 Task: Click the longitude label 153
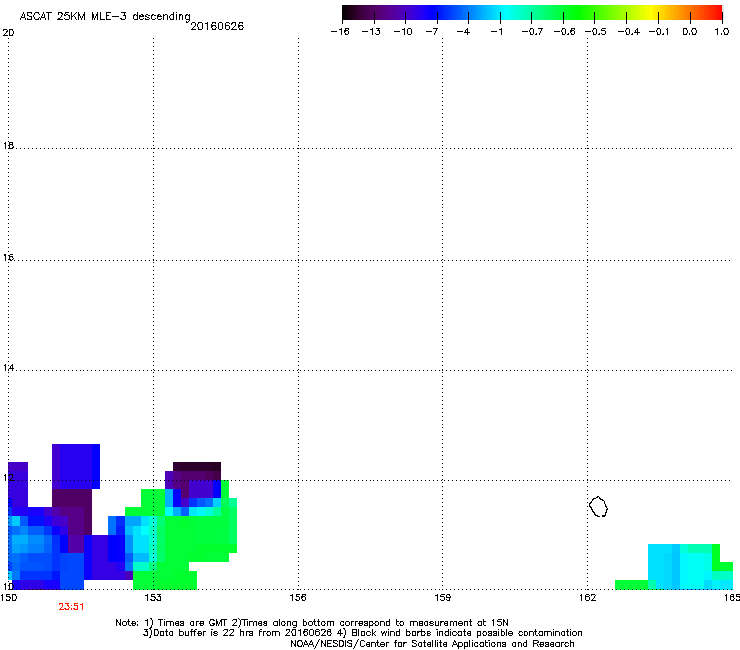tap(153, 598)
